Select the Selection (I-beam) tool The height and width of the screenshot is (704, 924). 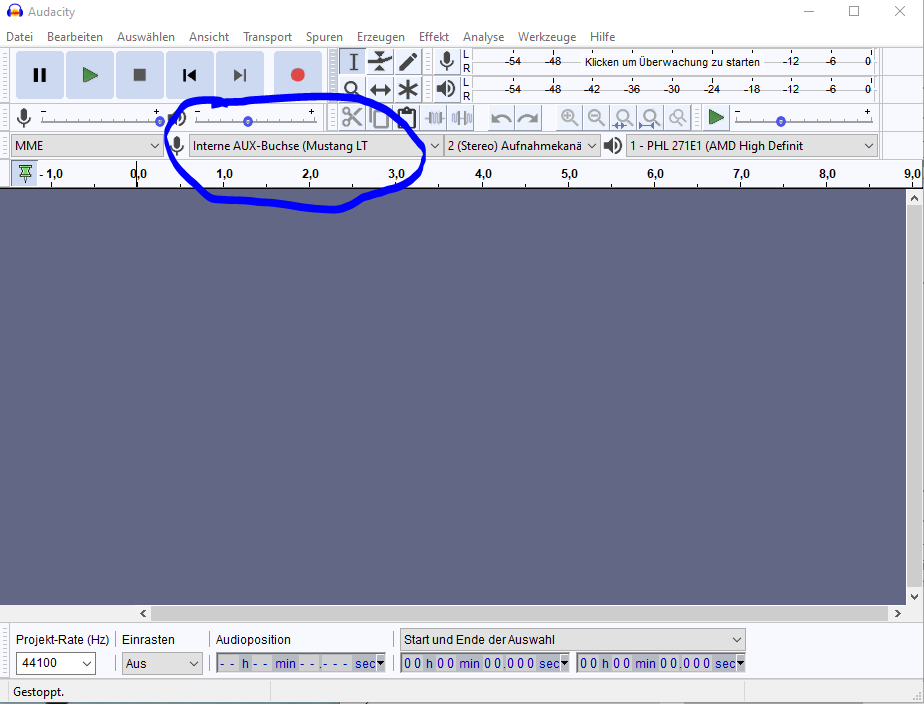(x=352, y=62)
